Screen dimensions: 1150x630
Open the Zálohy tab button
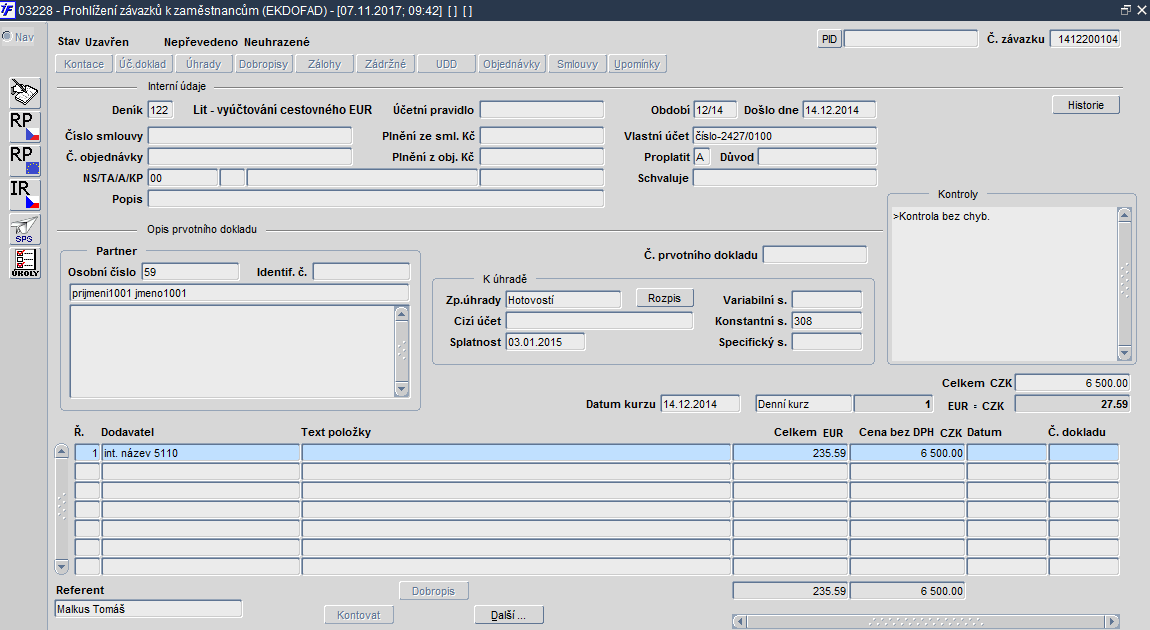point(324,64)
